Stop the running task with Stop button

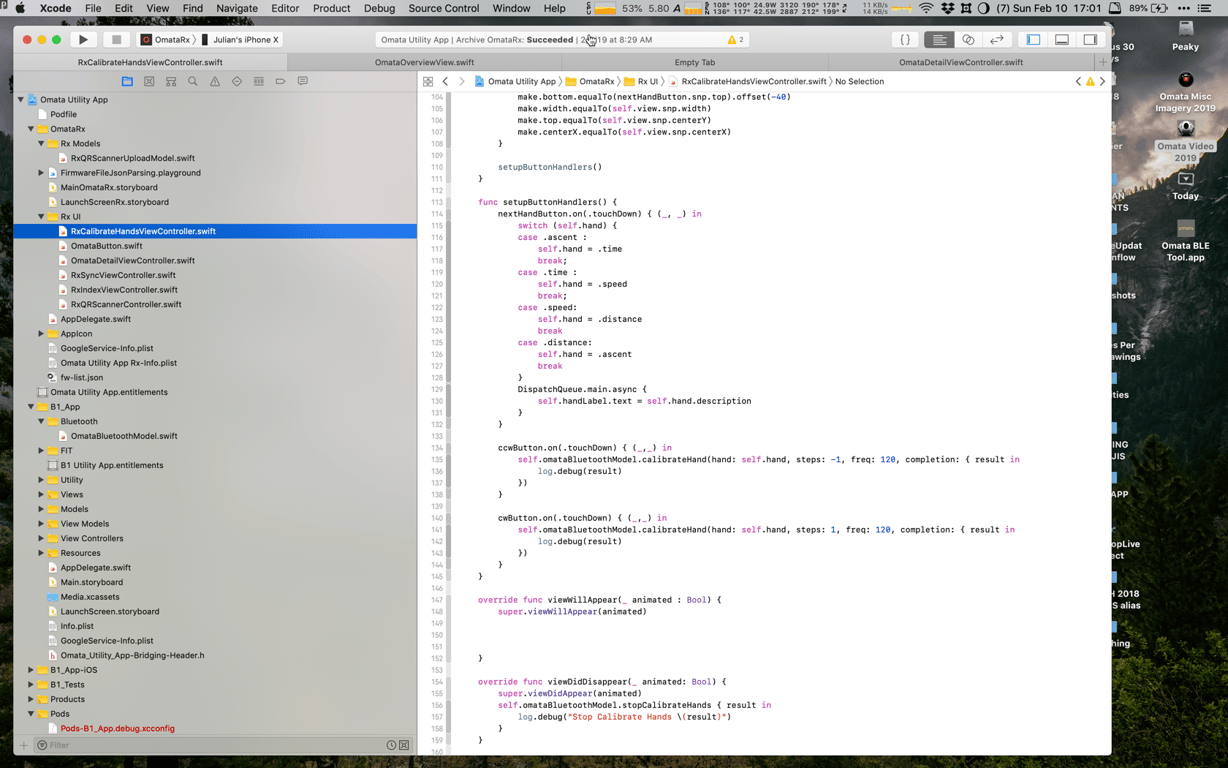point(116,40)
